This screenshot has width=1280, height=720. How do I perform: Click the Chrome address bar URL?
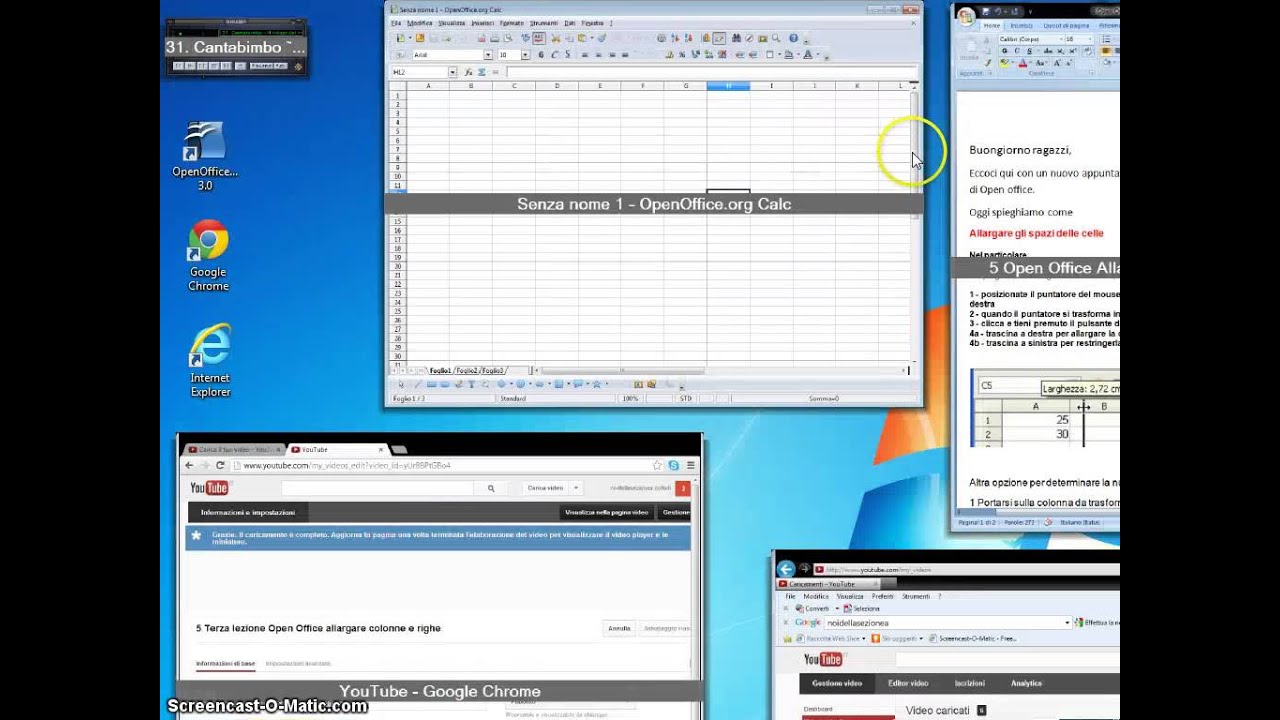[347, 465]
